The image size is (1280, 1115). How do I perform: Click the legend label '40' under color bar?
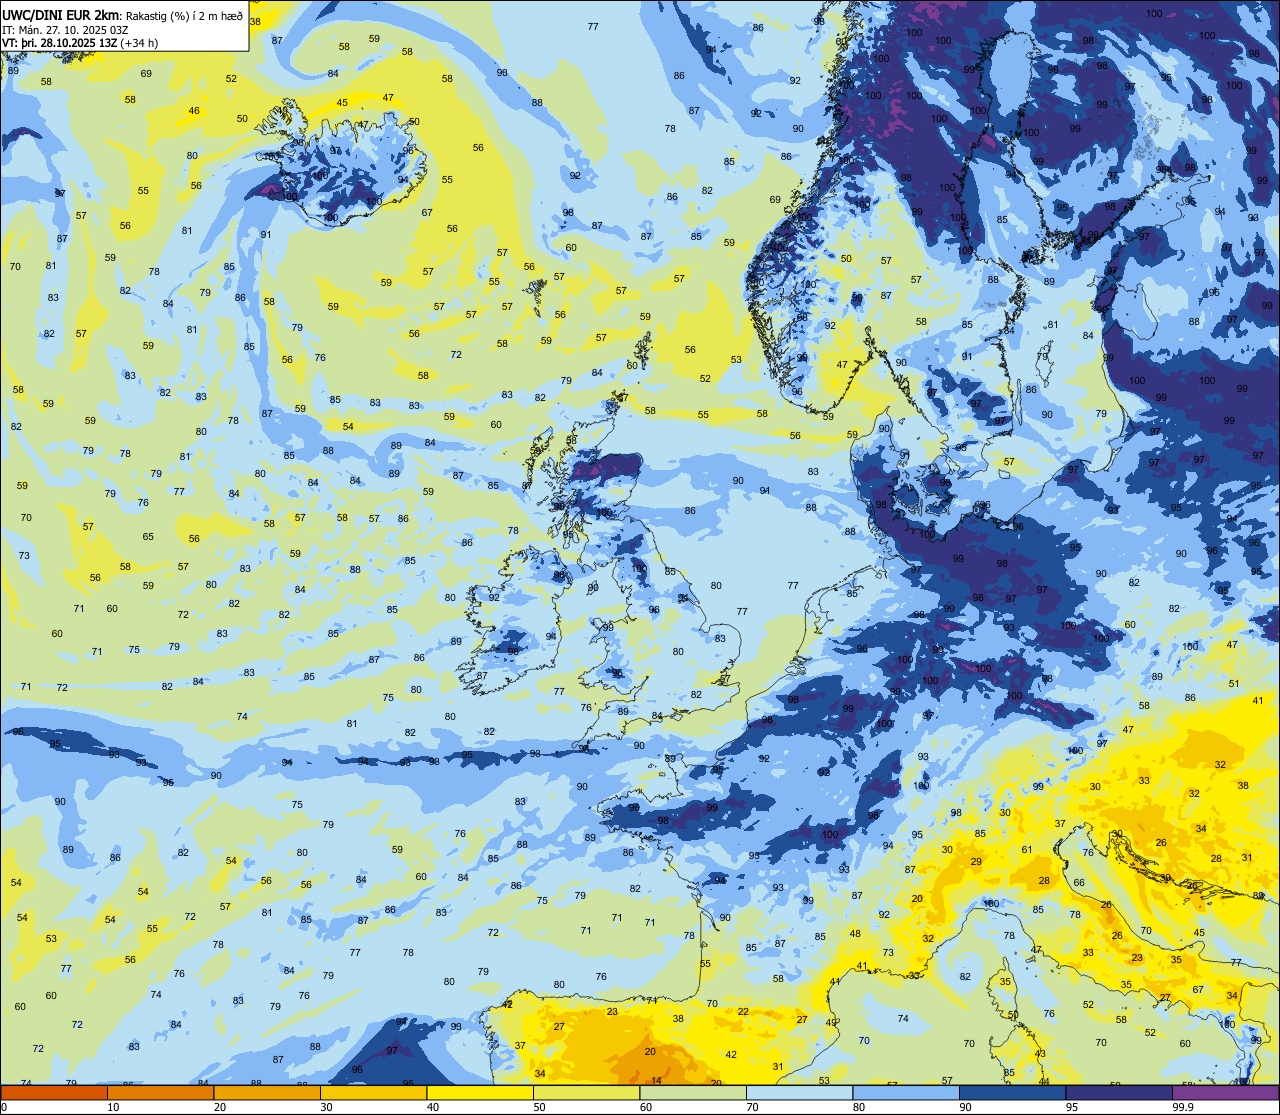pyautogui.click(x=433, y=1107)
